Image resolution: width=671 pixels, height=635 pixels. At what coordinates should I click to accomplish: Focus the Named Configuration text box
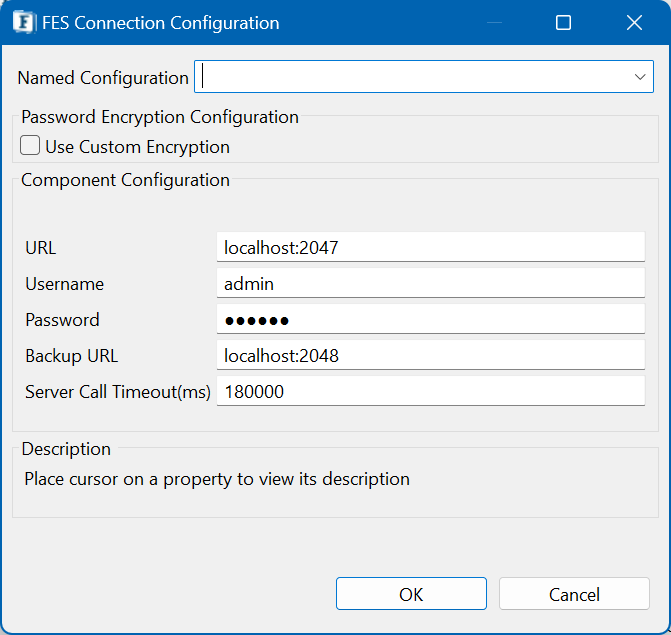[x=410, y=77]
